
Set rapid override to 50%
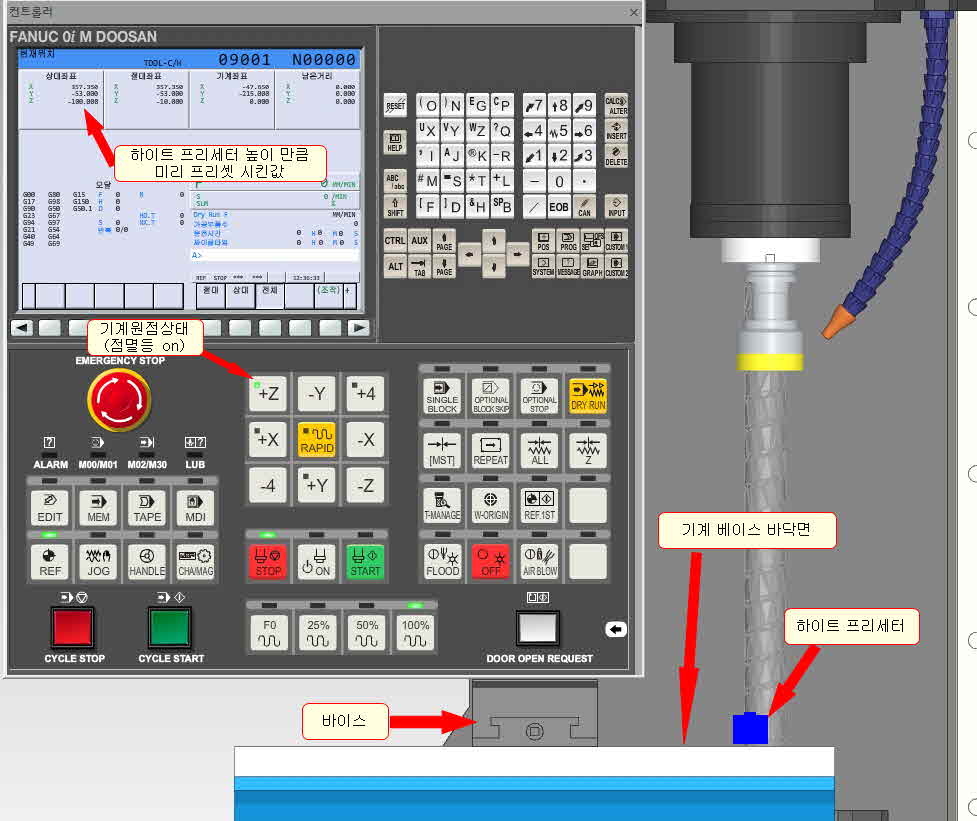coord(366,633)
